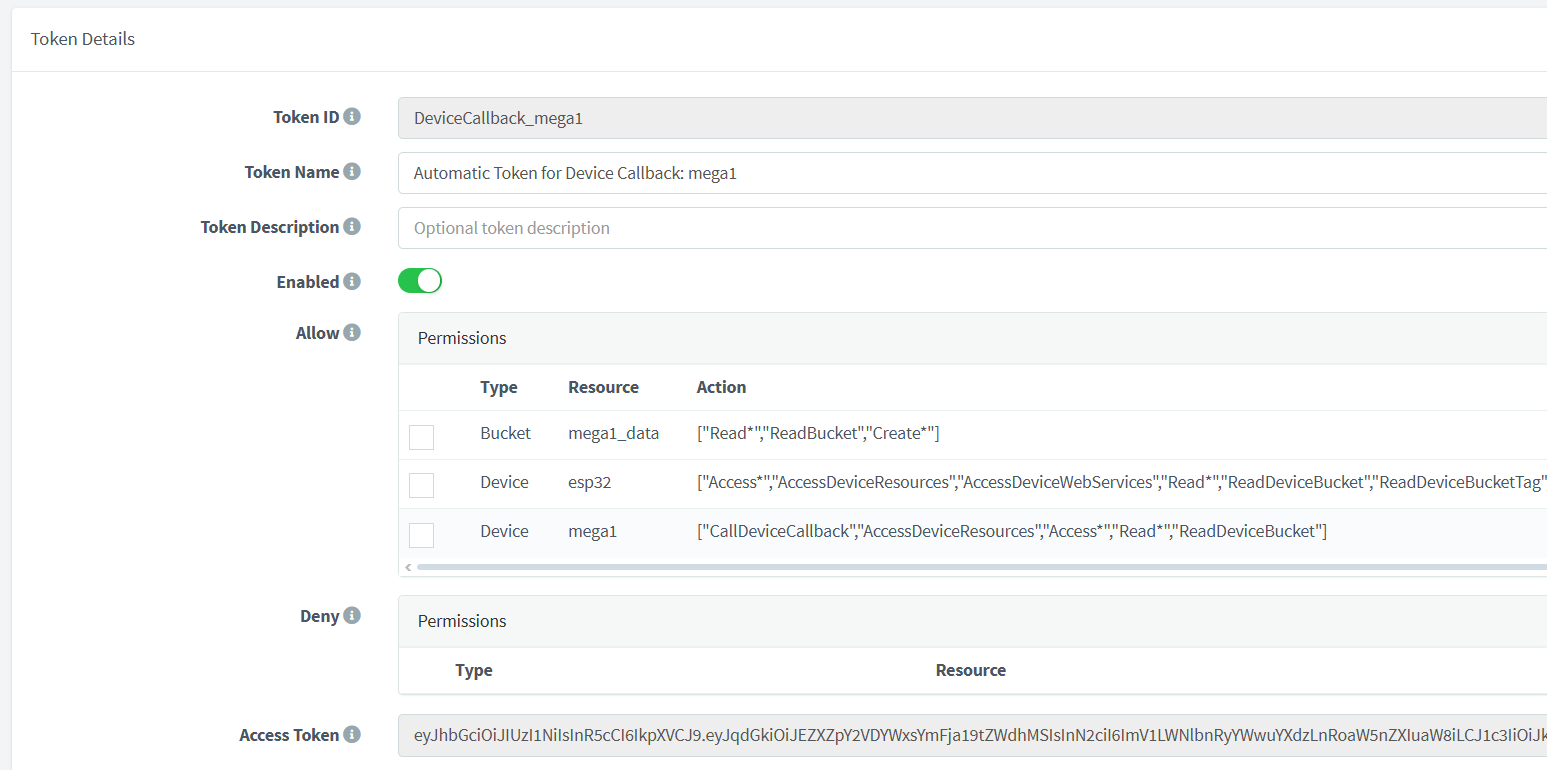Click the Access Token value field
1547x770 pixels.
[970, 736]
